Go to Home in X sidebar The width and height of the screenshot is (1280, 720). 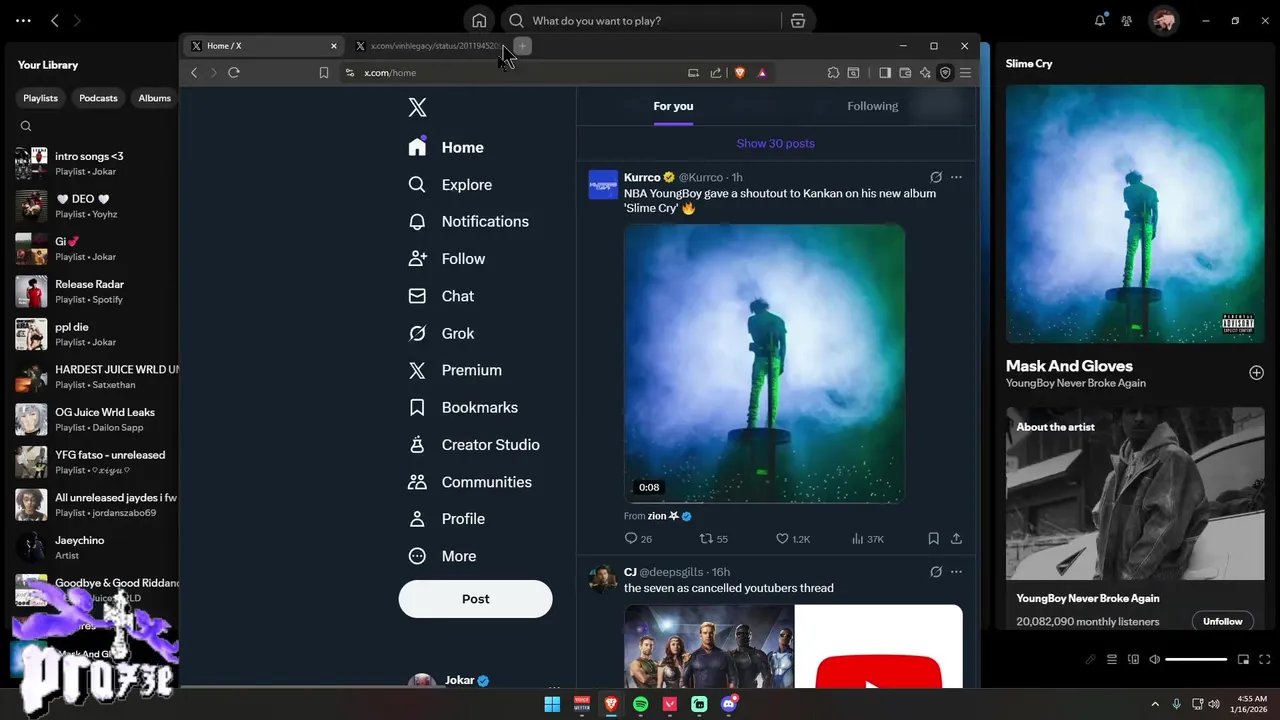click(x=446, y=147)
